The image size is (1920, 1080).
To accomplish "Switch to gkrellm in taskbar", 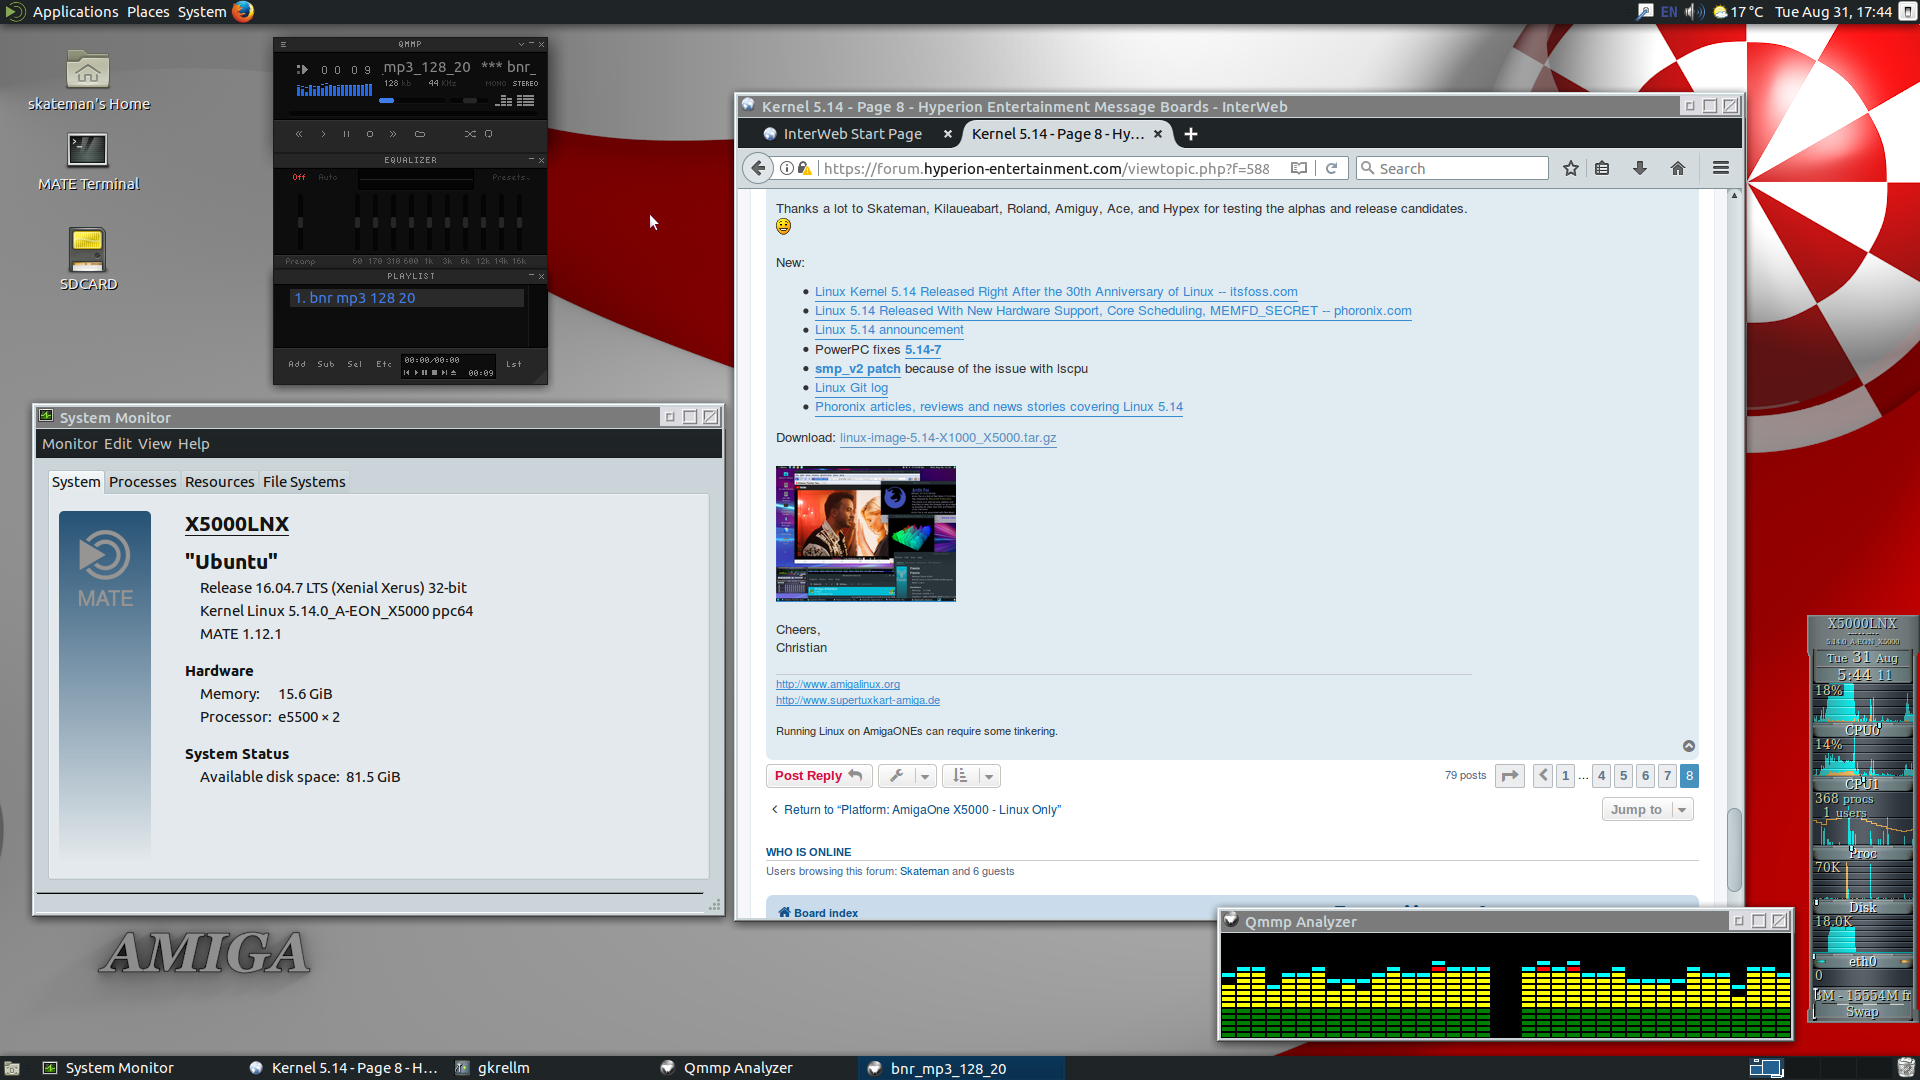I will tap(493, 1068).
